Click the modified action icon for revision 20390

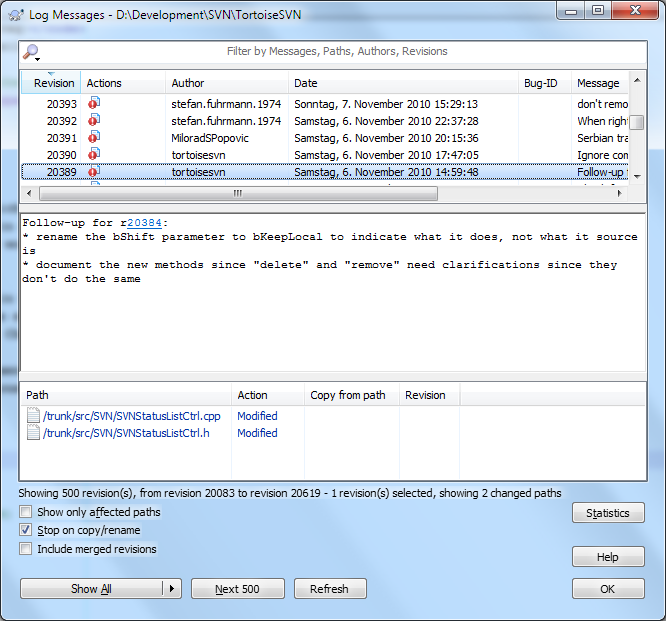point(94,154)
